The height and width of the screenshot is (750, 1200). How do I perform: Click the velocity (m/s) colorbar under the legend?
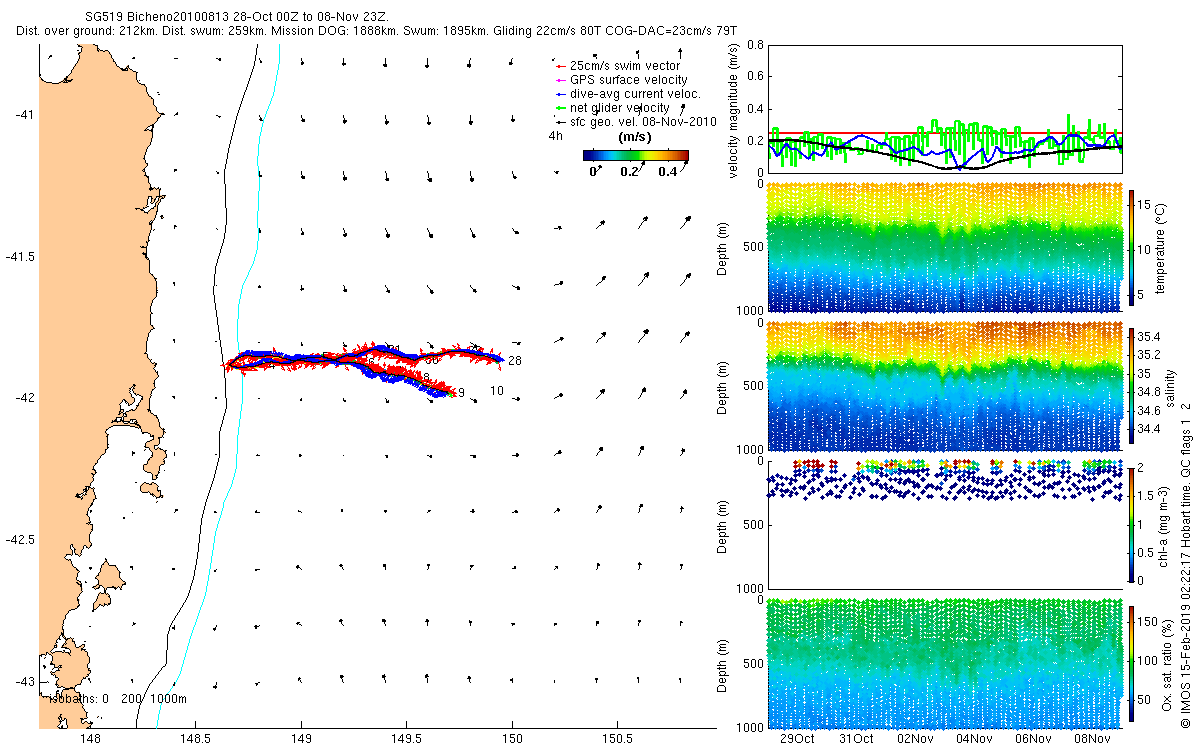[x=635, y=155]
